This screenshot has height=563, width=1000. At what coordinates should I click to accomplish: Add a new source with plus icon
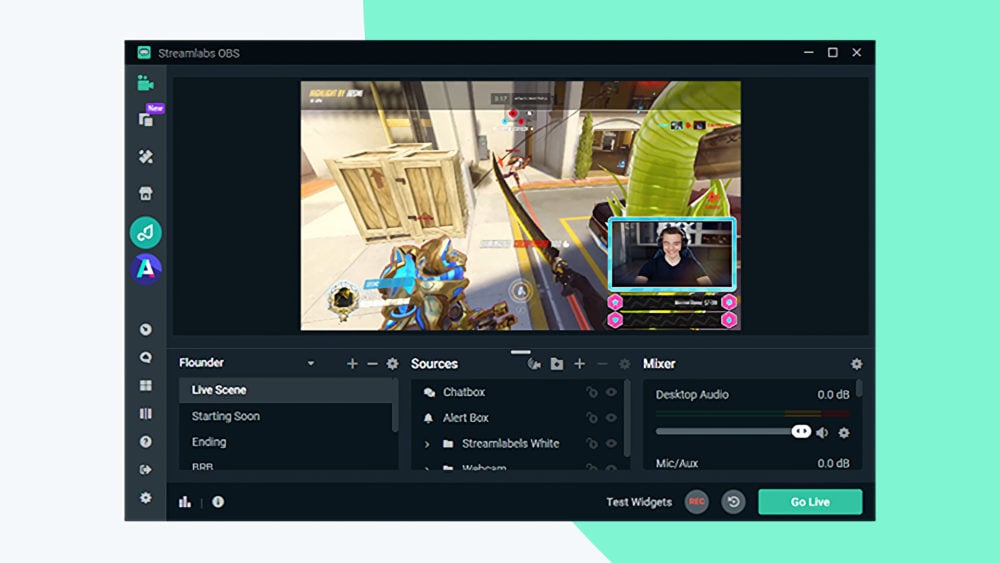pyautogui.click(x=579, y=363)
